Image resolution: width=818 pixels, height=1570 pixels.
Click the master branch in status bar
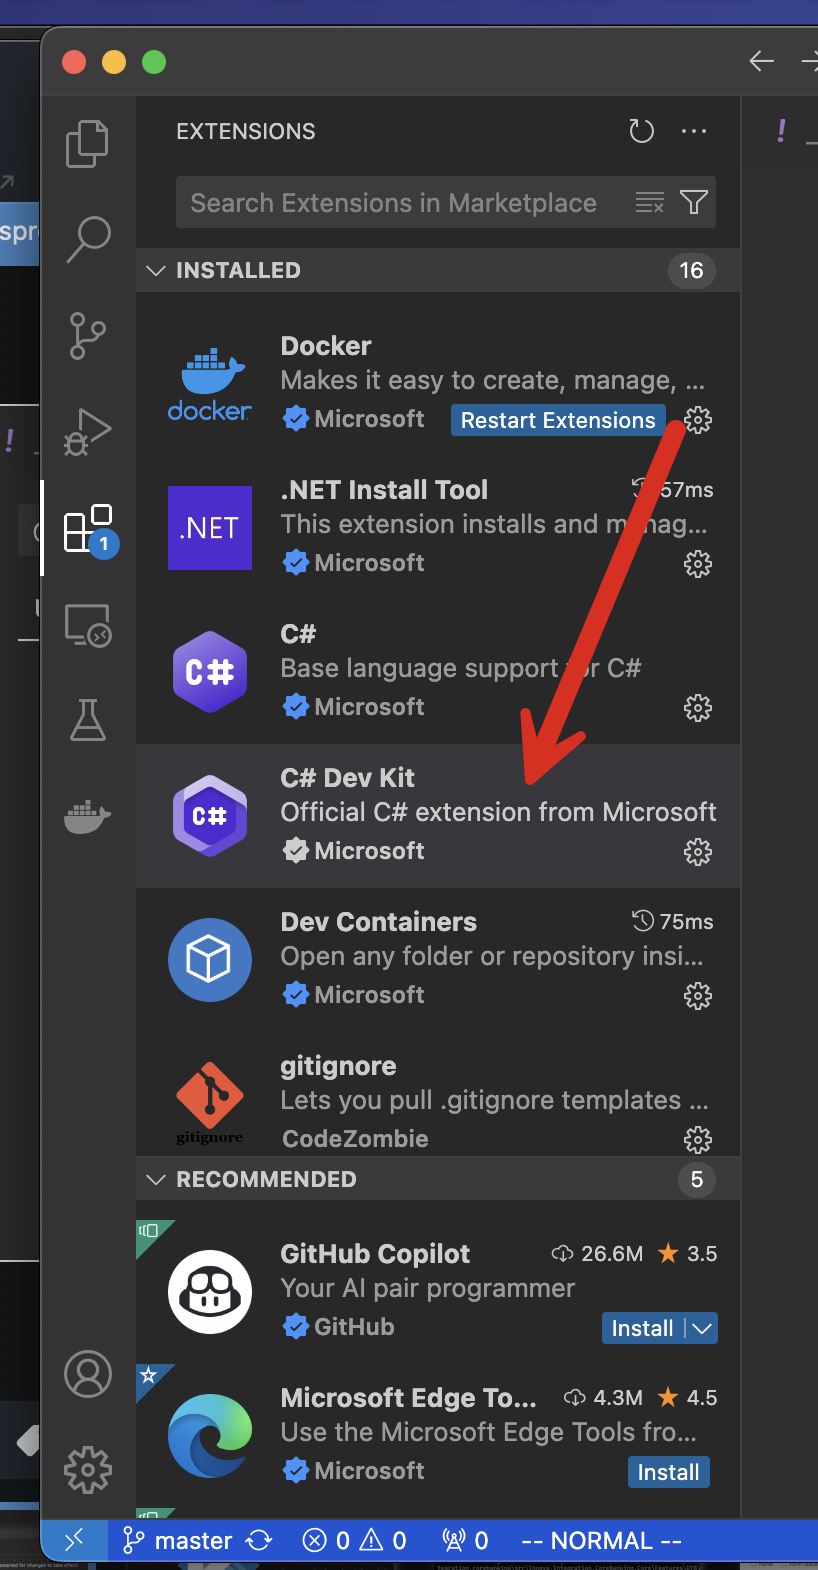(178, 1541)
